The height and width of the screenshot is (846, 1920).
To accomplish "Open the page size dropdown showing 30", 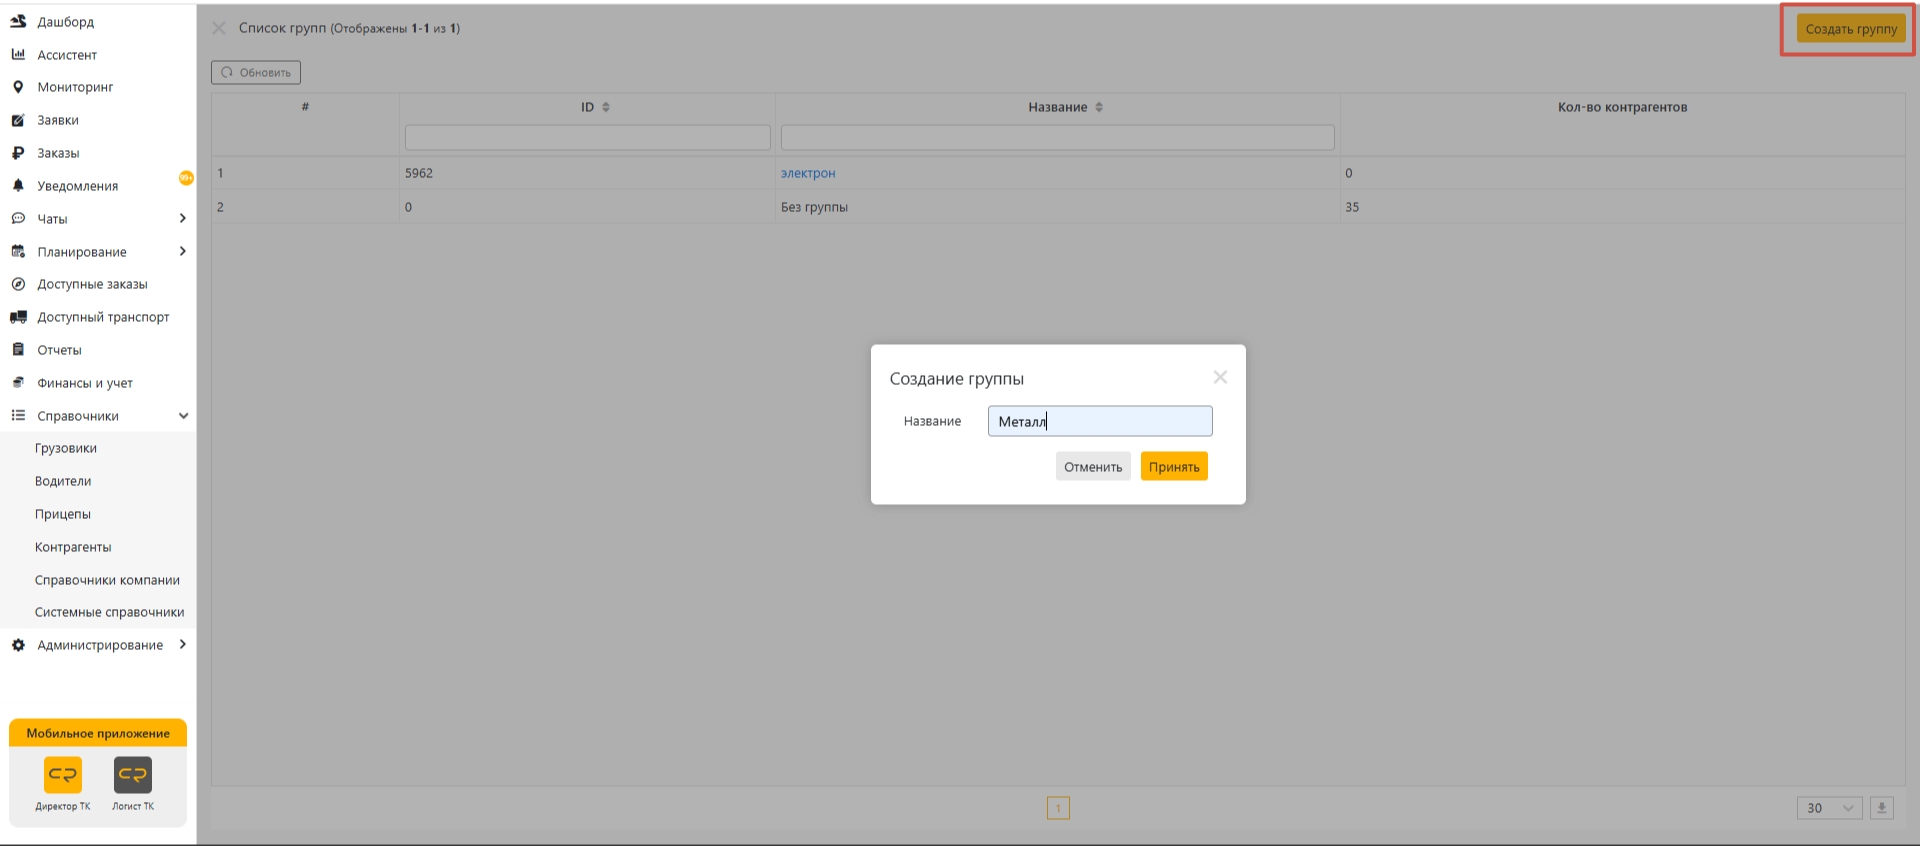I will (1829, 808).
